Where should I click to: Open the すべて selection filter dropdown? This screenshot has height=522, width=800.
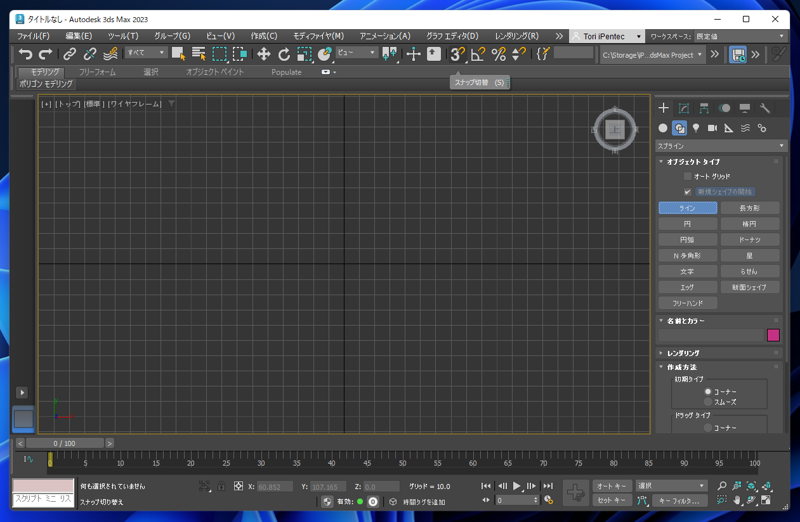click(x=146, y=53)
